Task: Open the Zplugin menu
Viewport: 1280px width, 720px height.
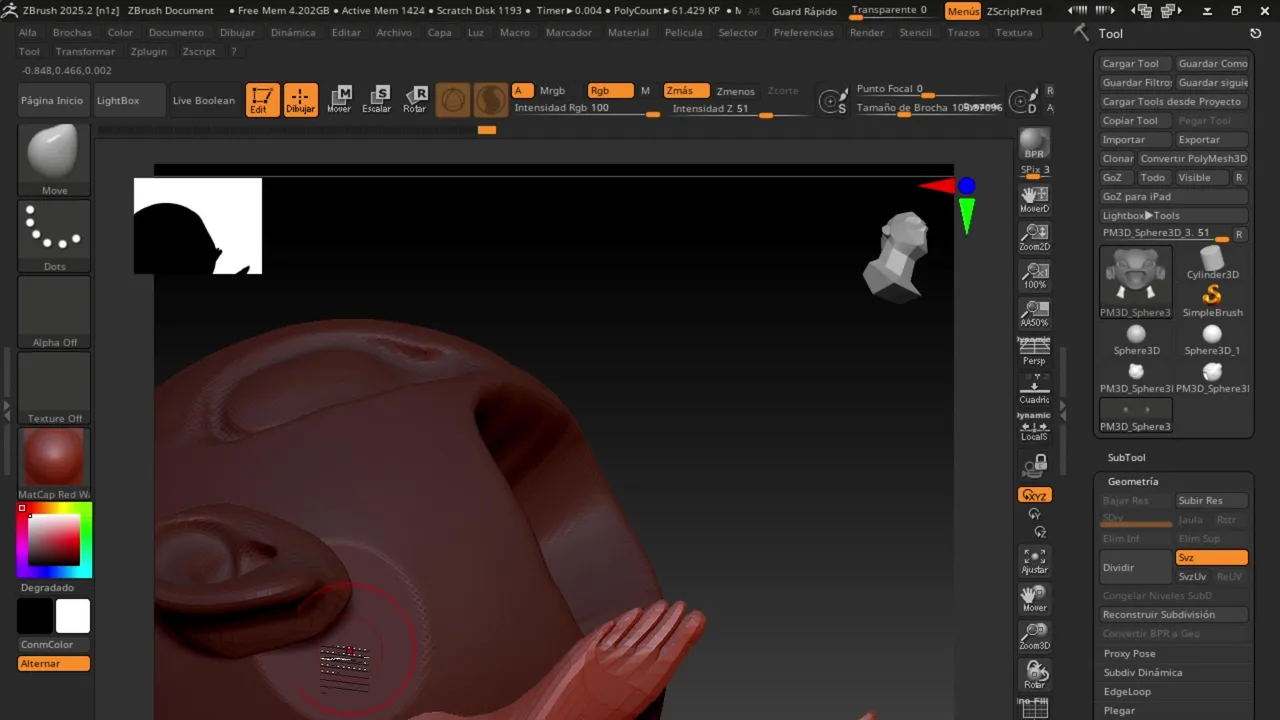Action: (x=149, y=51)
